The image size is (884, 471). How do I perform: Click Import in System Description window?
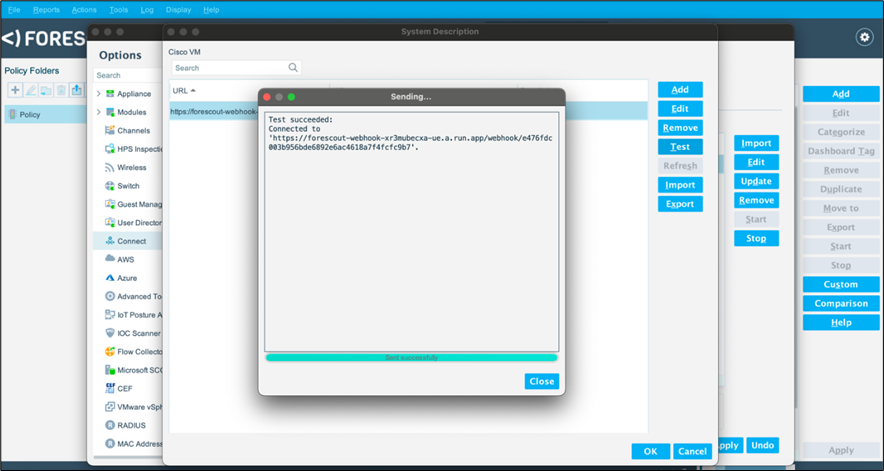pyautogui.click(x=680, y=185)
